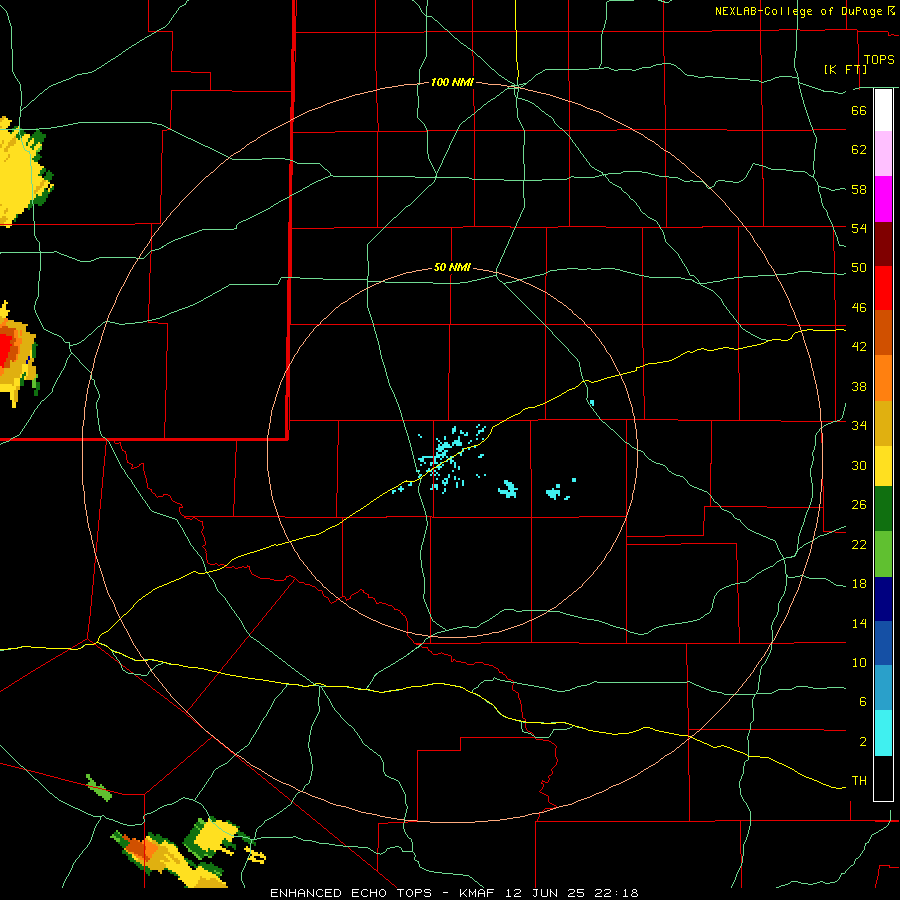This screenshot has height=900, width=900.
Task: Click the "22" legend value
Action: [x=859, y=544]
